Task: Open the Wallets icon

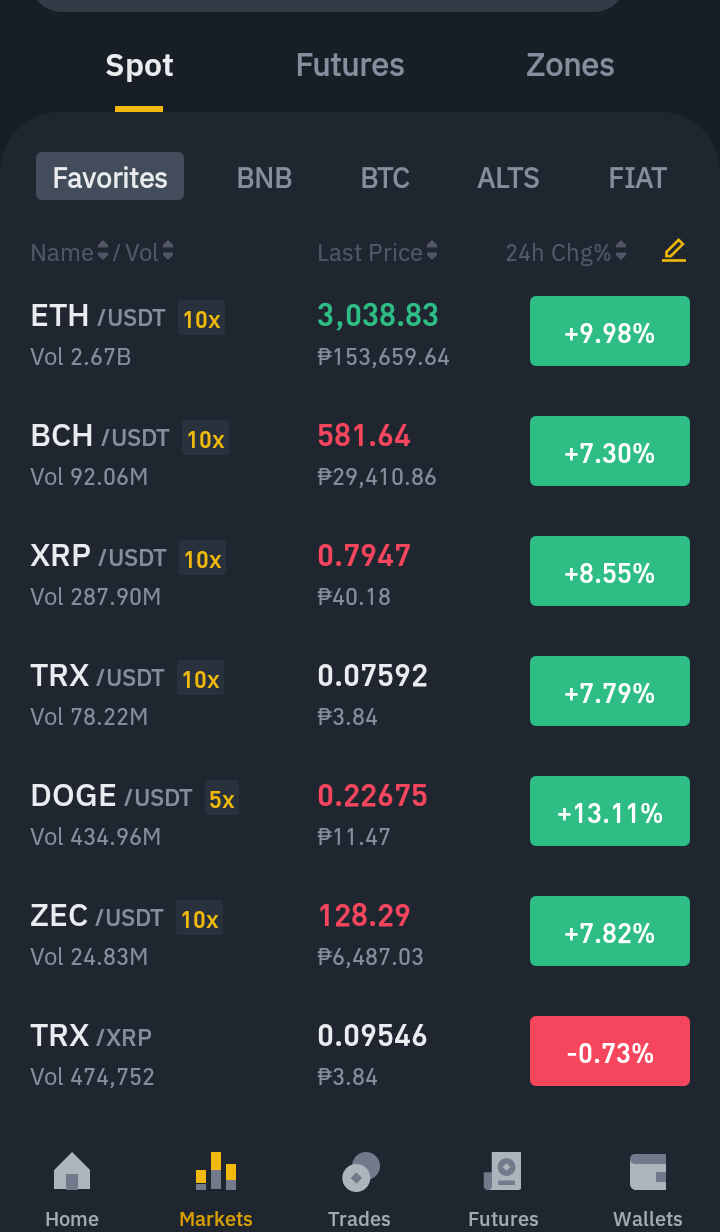Action: (x=648, y=1171)
